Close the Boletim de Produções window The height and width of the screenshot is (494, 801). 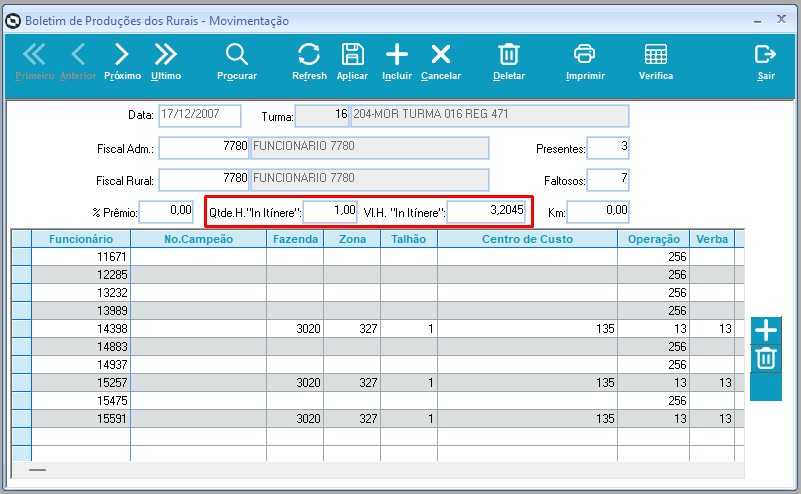(x=781, y=19)
